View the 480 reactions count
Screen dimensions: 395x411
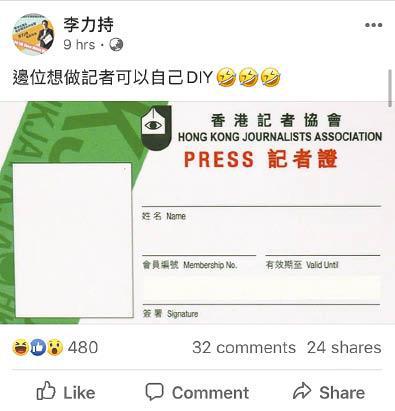pos(83,347)
